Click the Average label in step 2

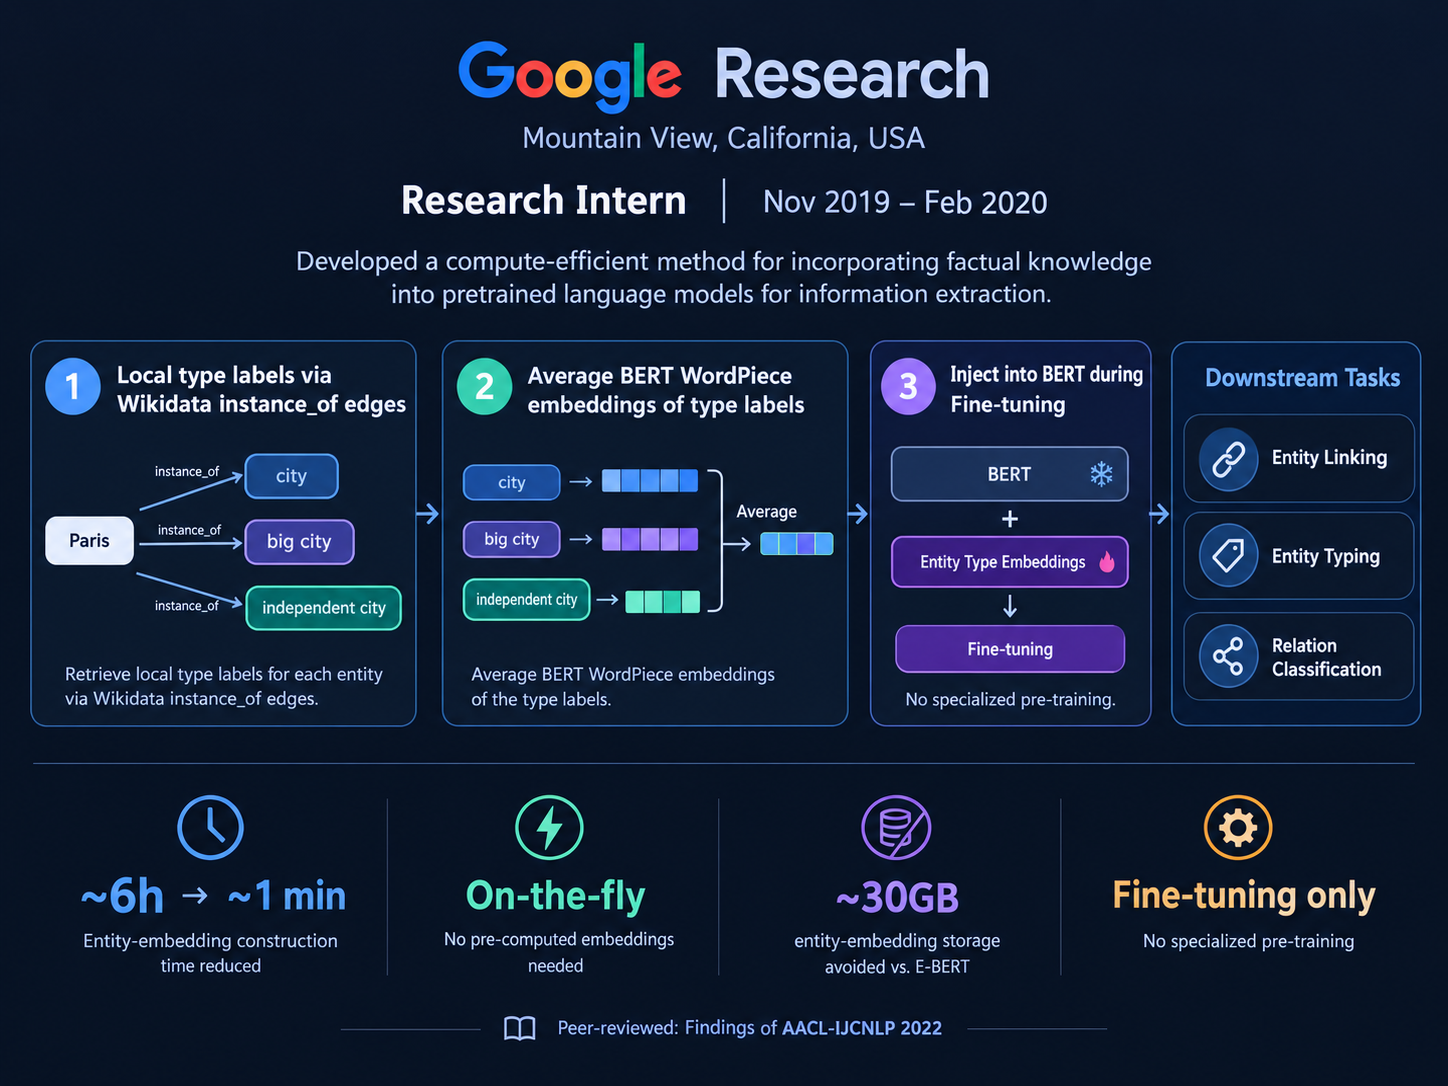pyautogui.click(x=766, y=511)
